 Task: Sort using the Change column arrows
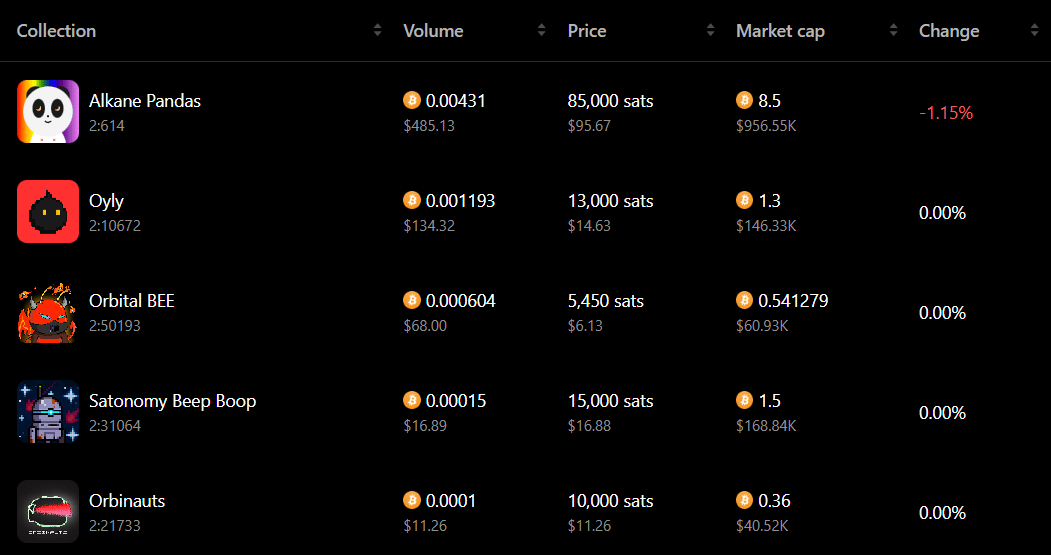coord(1034,30)
